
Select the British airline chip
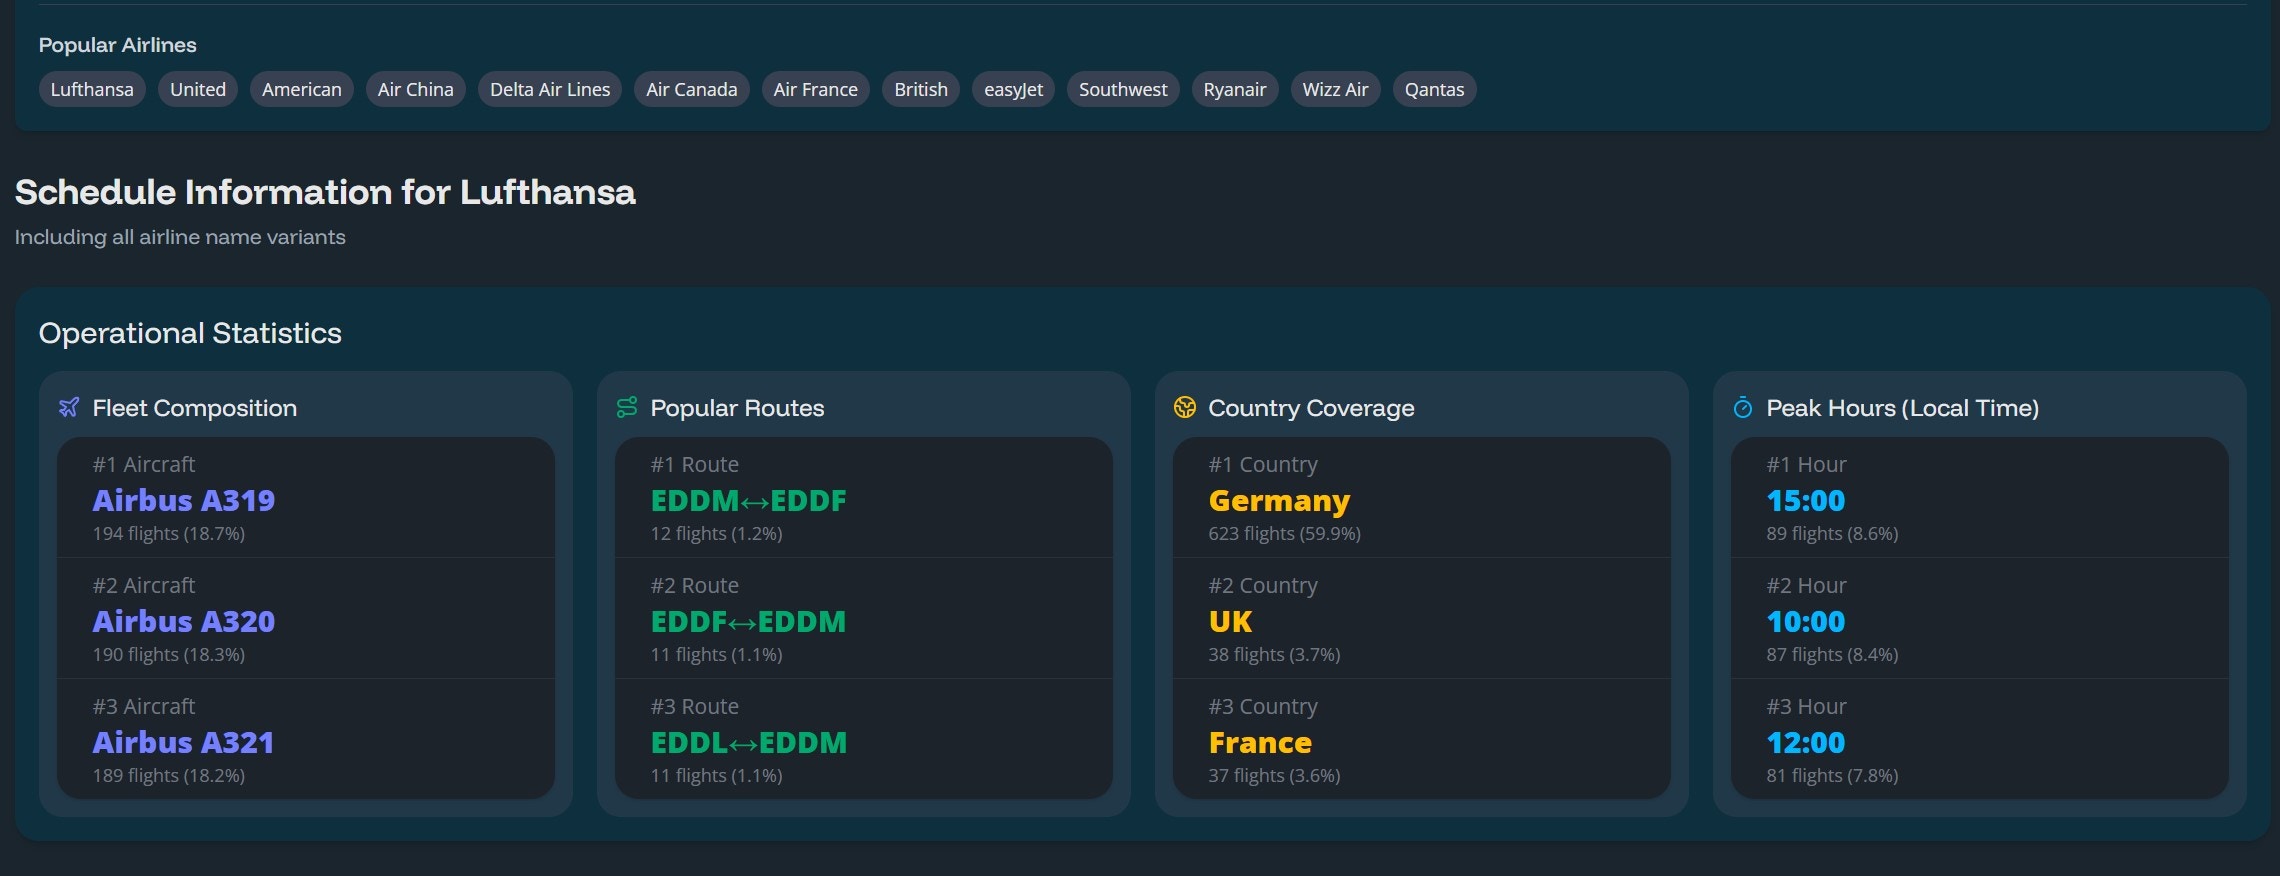920,90
